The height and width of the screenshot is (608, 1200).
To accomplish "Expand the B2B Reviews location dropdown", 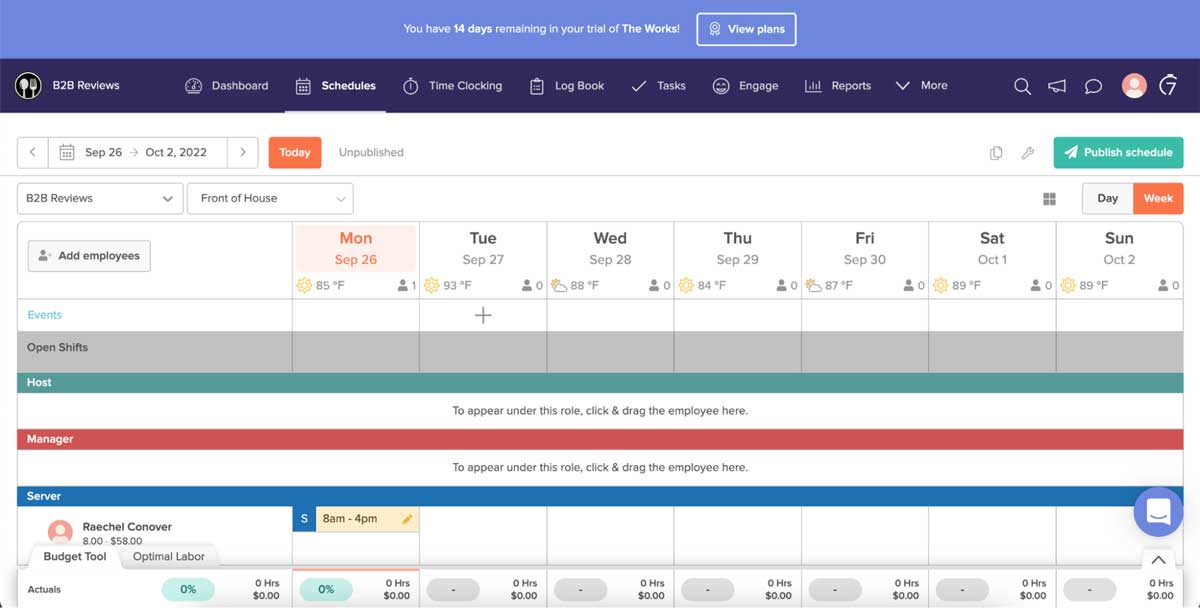I will pos(100,198).
